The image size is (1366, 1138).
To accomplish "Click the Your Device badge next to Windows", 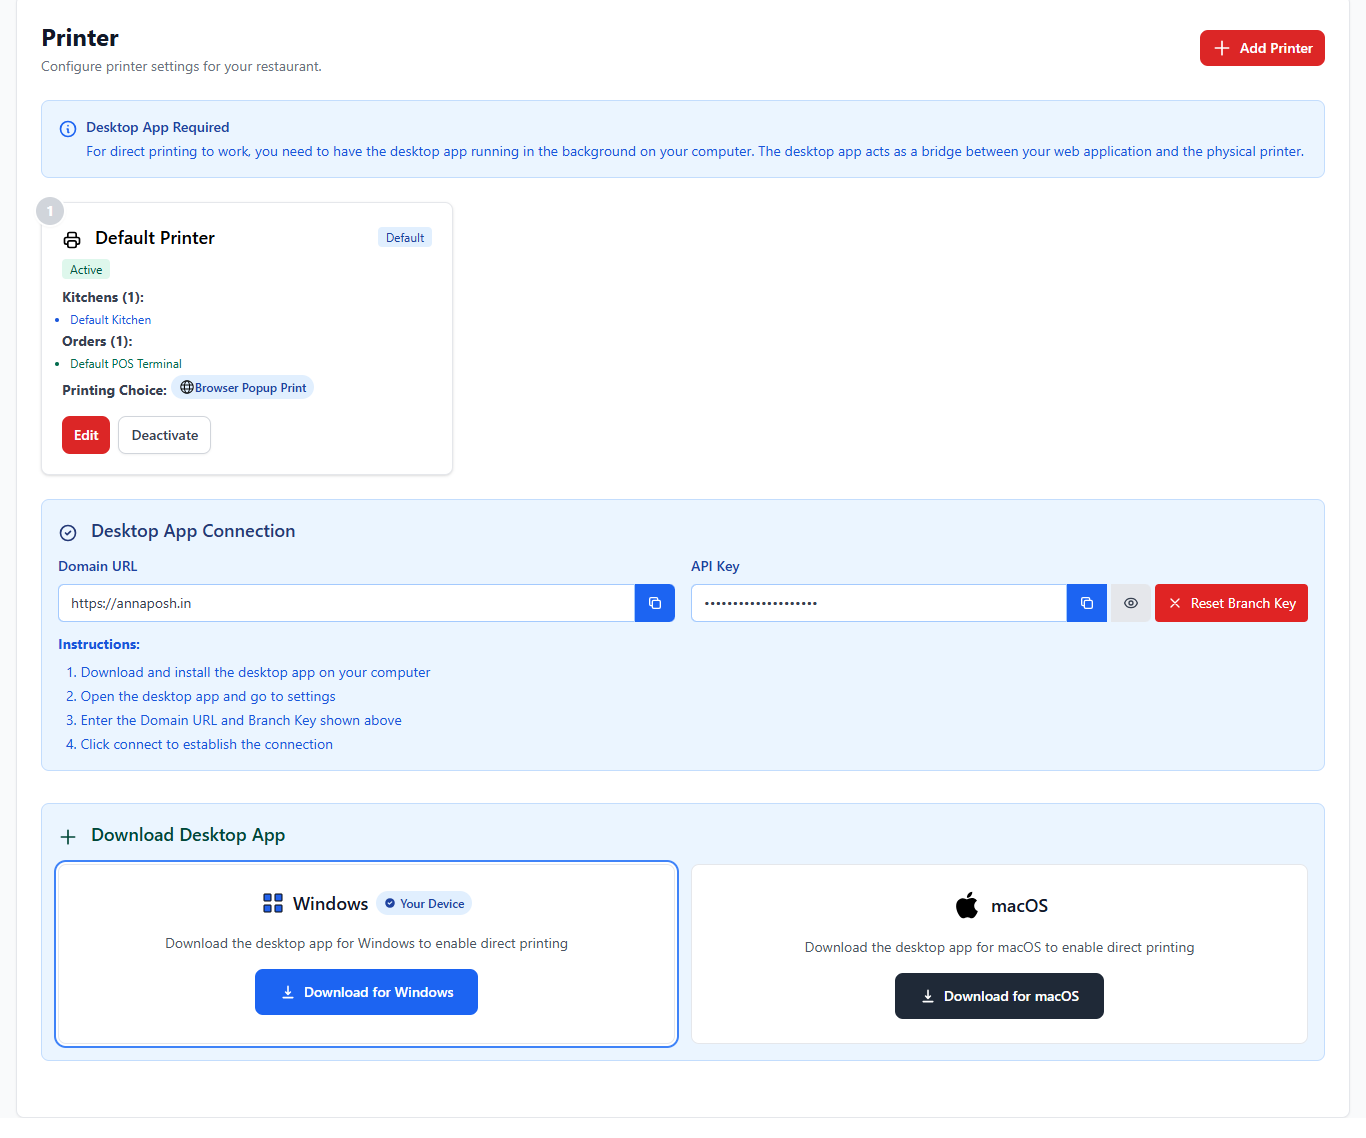I will point(425,904).
